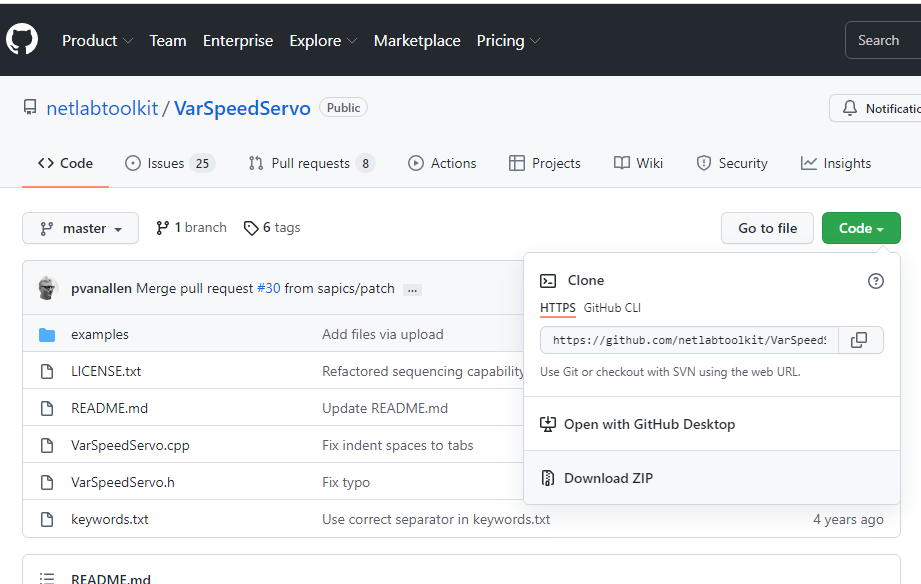Open the keywords.txt file name

point(110,519)
